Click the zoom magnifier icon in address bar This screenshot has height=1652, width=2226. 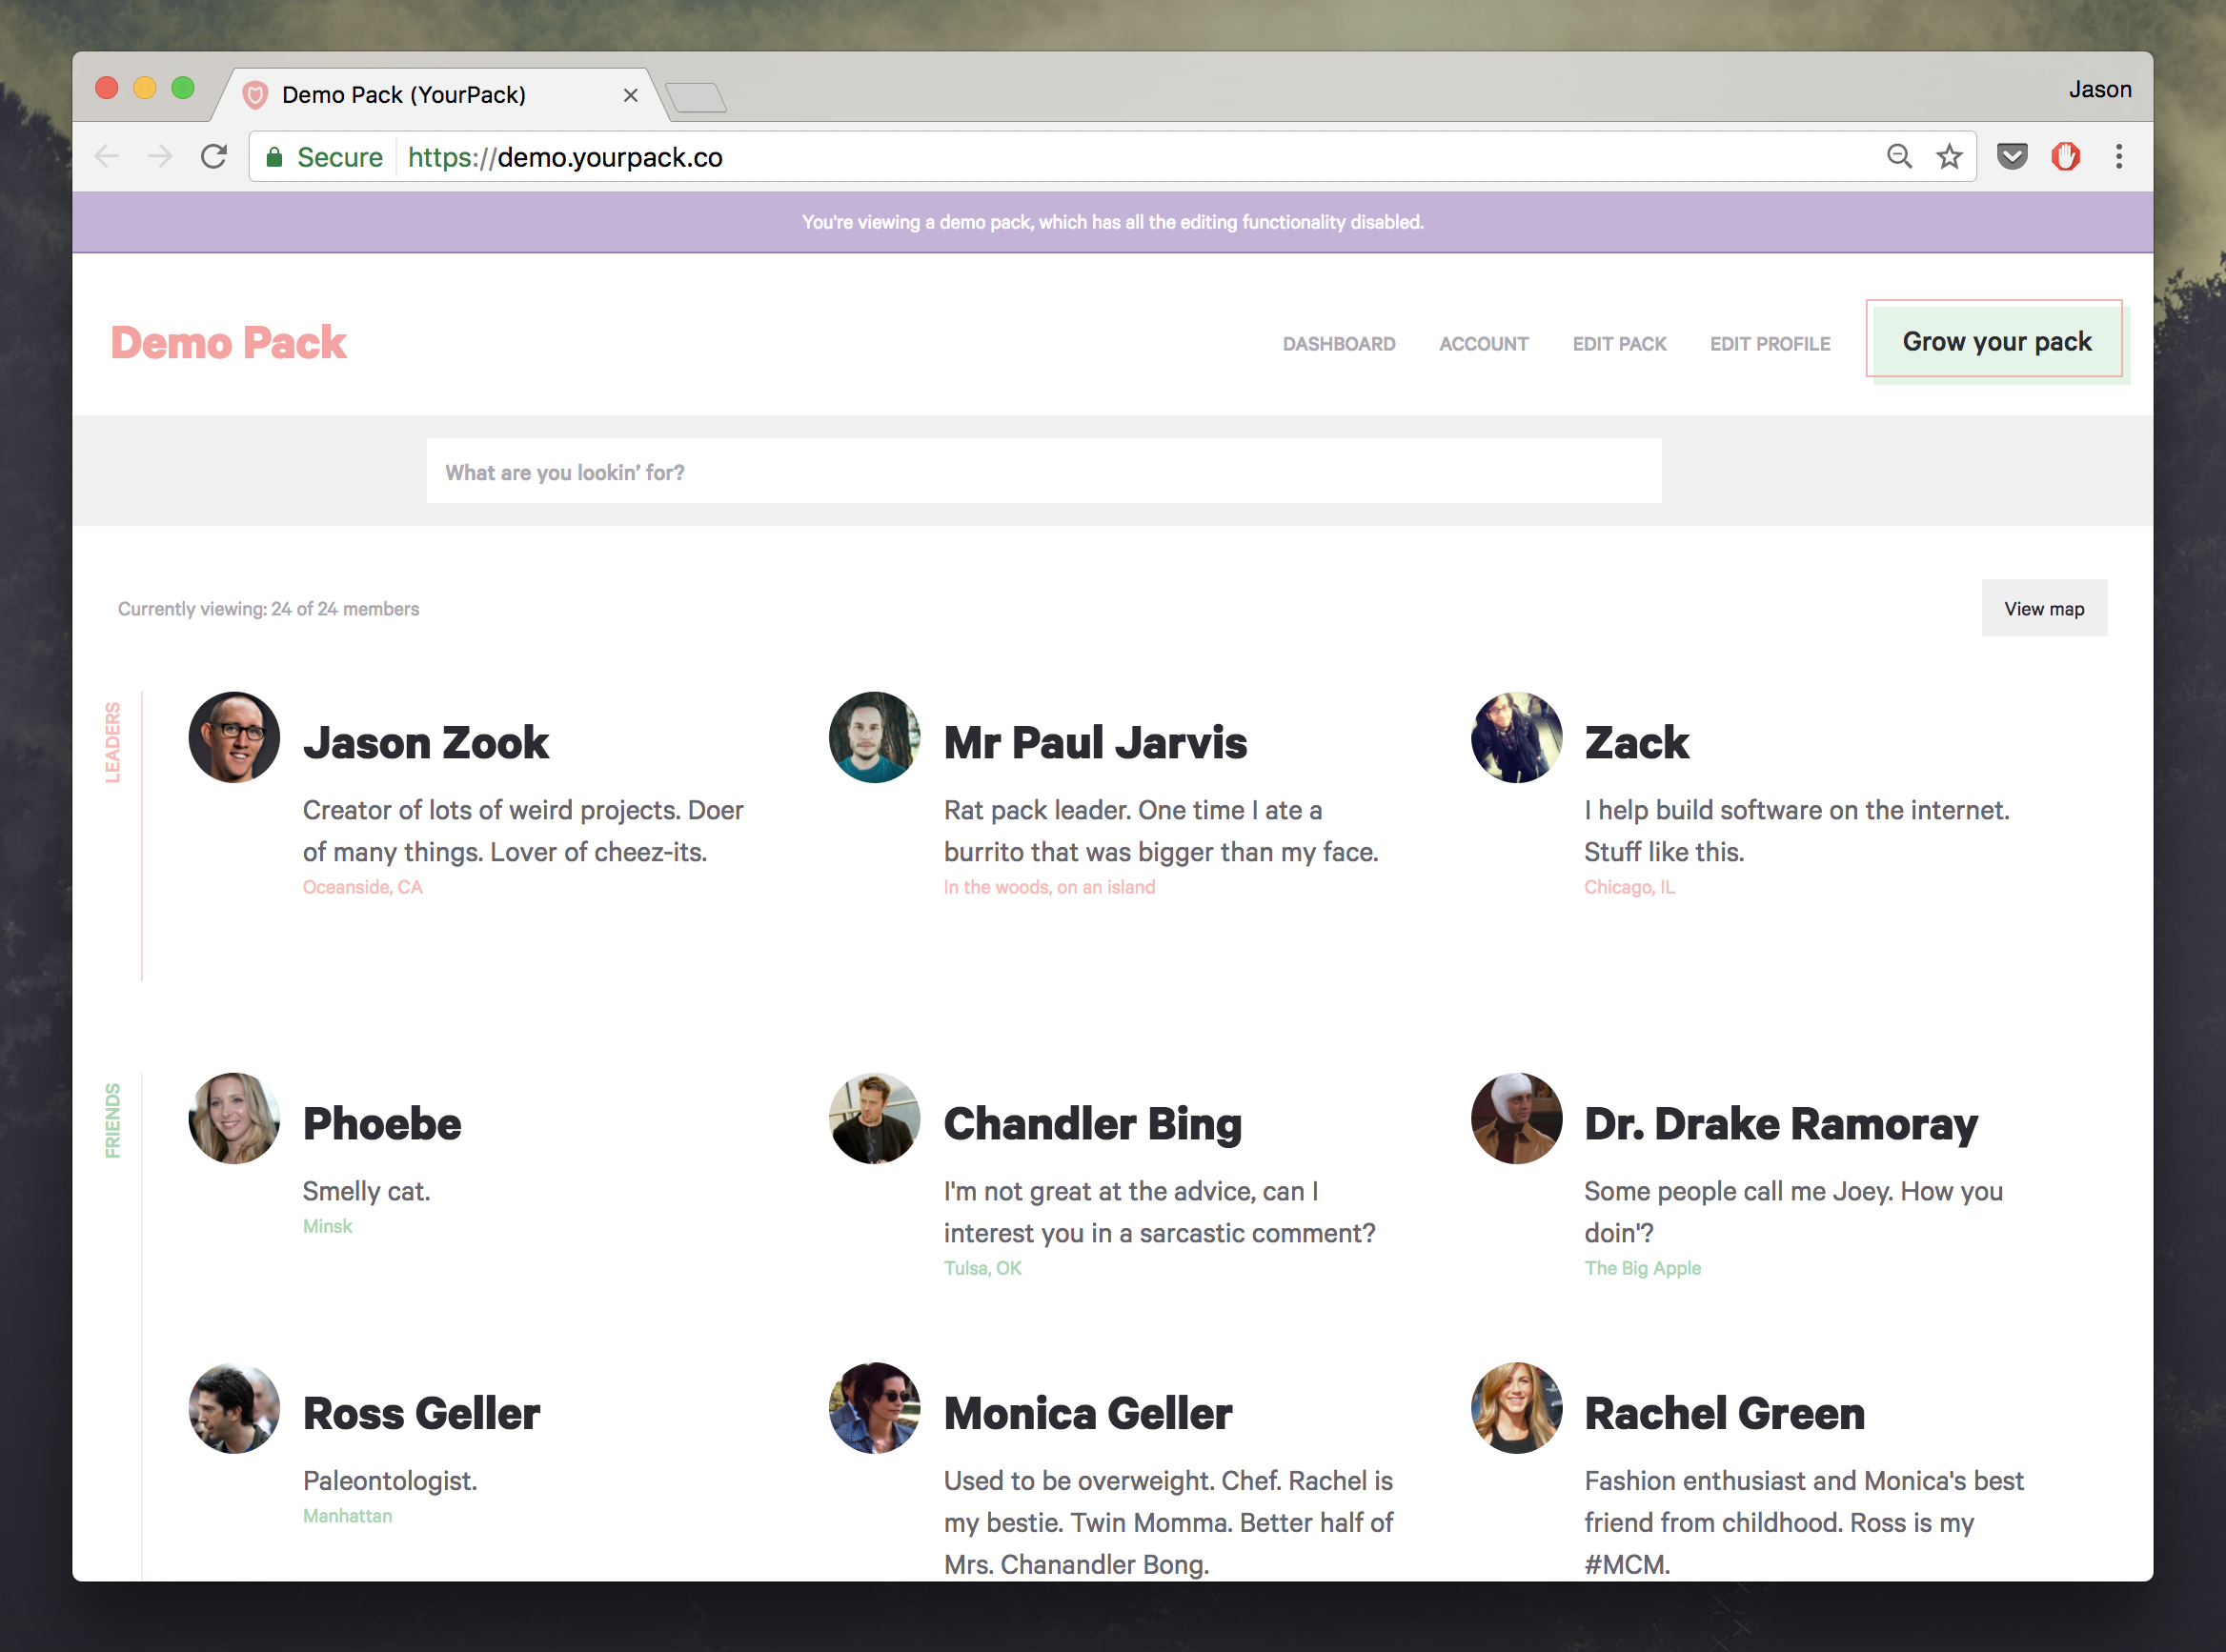(x=1899, y=157)
